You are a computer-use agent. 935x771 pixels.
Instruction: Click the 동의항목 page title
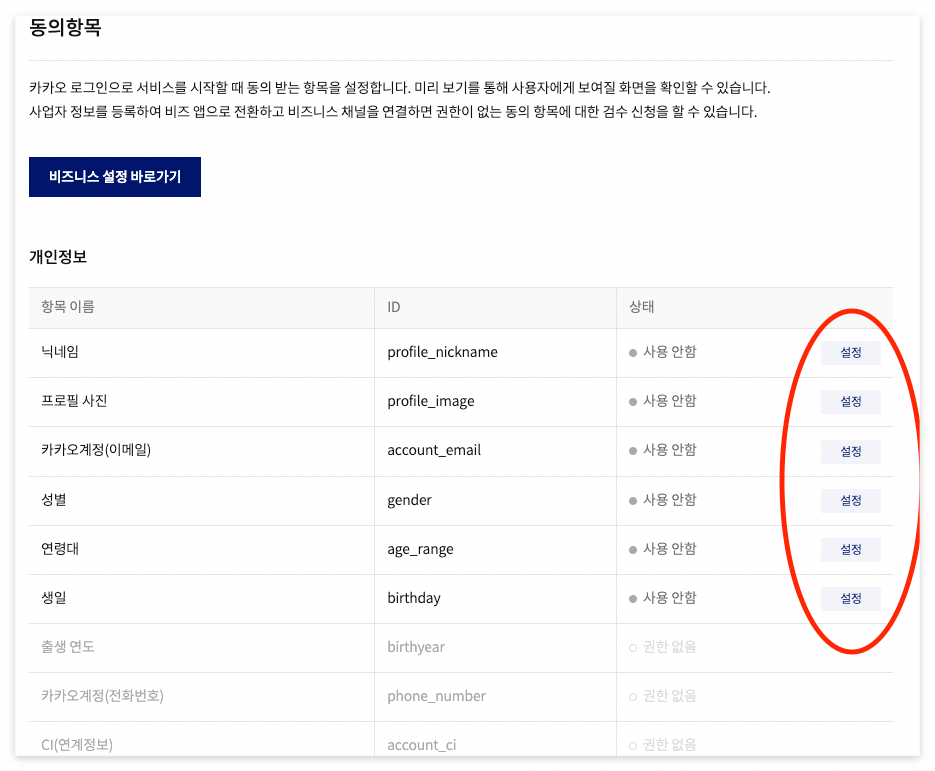pyautogui.click(x=65, y=27)
